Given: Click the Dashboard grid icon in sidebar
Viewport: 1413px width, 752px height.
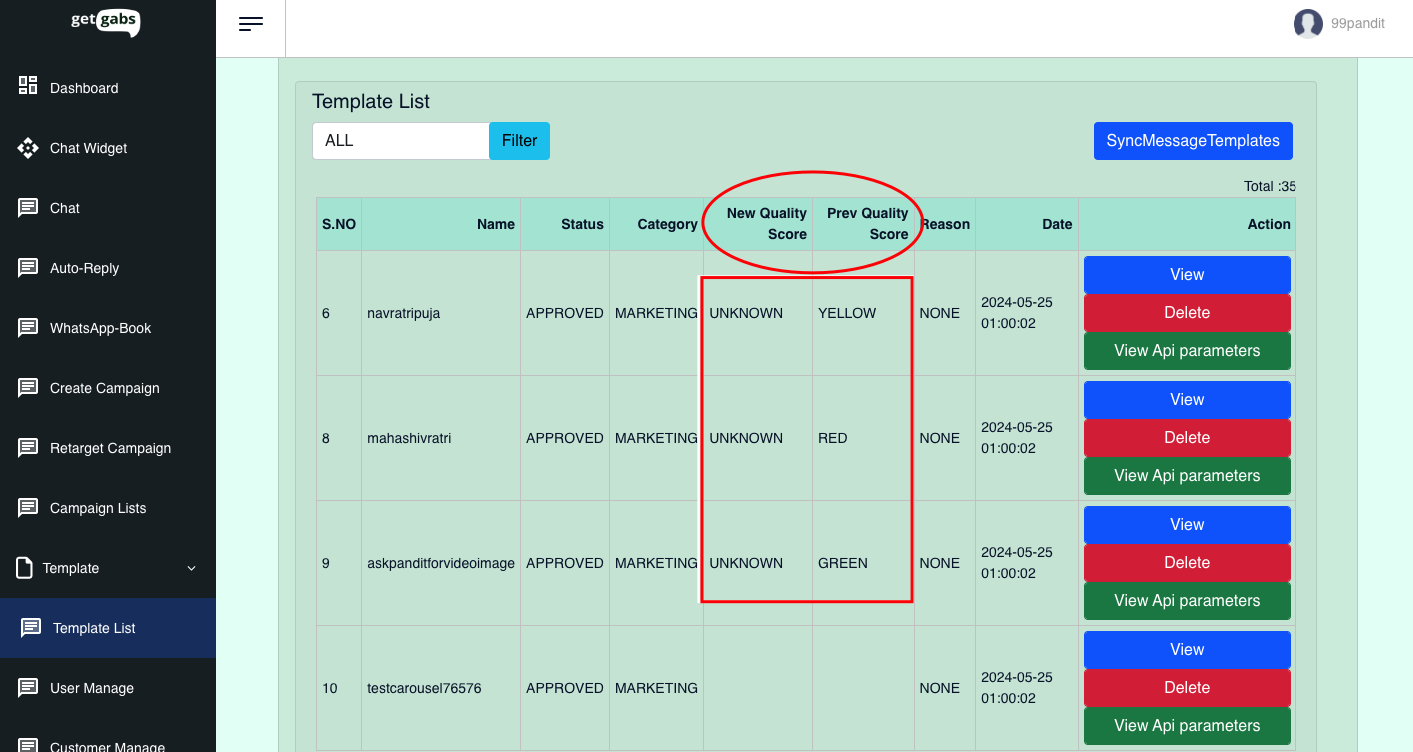Looking at the screenshot, I should coord(28,86).
